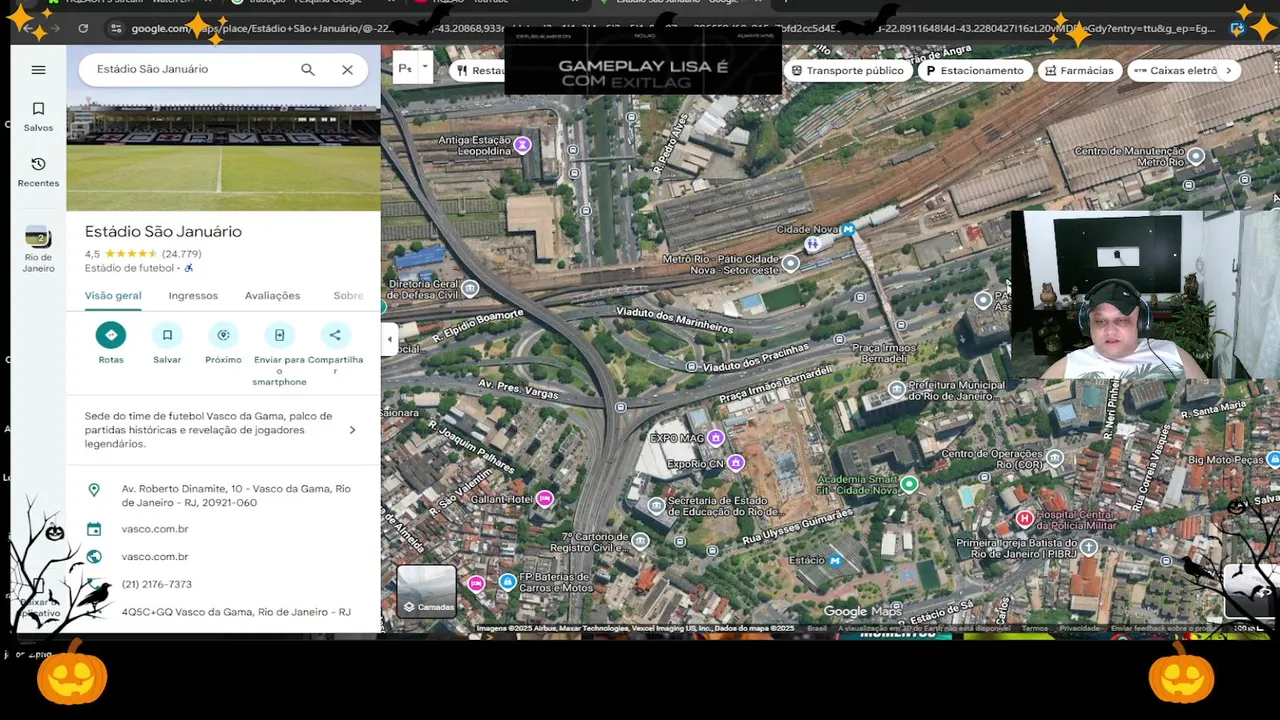
Task: Click 7º Cartório de Registro Civil marker
Action: coord(641,541)
